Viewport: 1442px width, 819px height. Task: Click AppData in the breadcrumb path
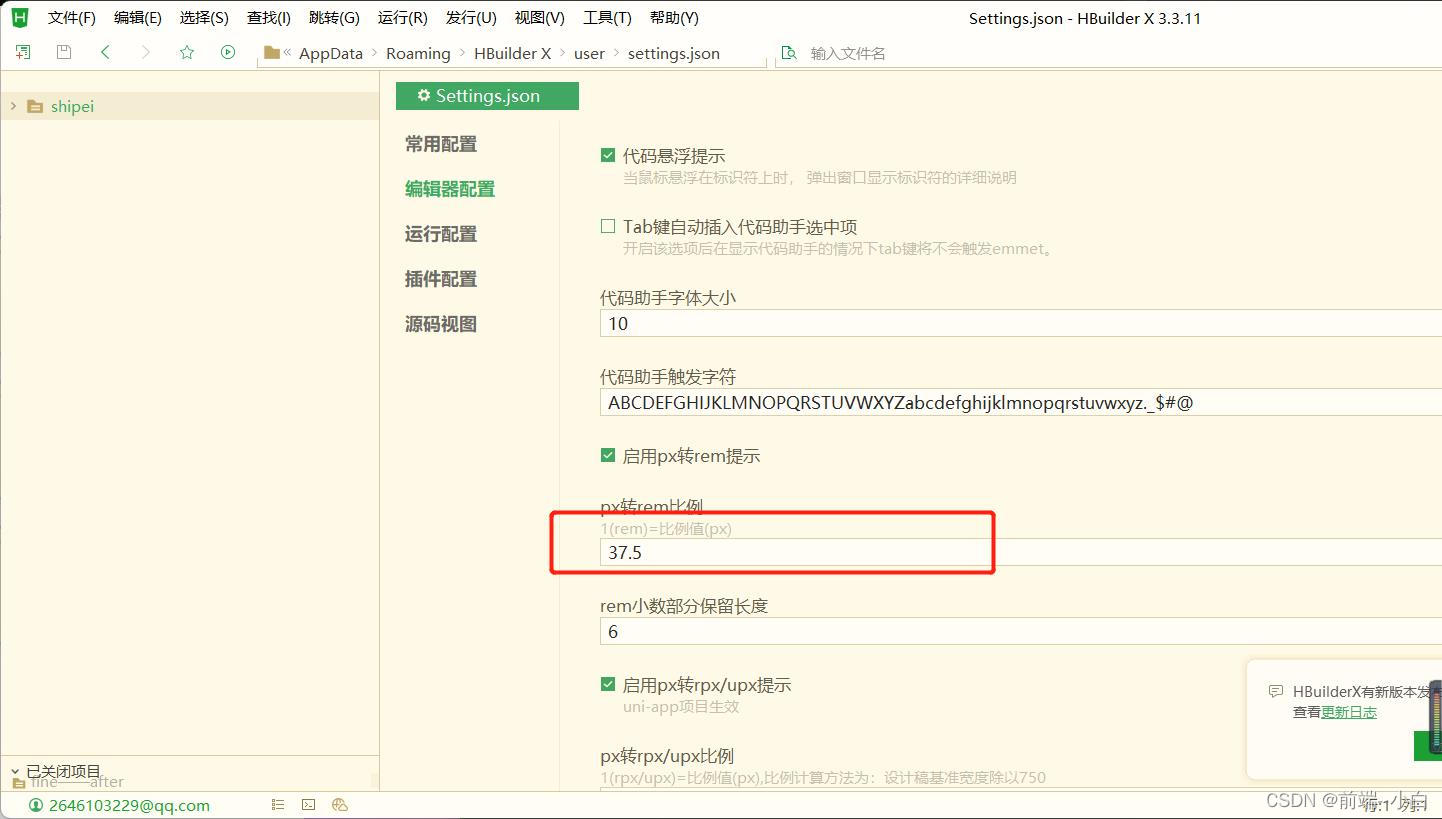pos(330,53)
